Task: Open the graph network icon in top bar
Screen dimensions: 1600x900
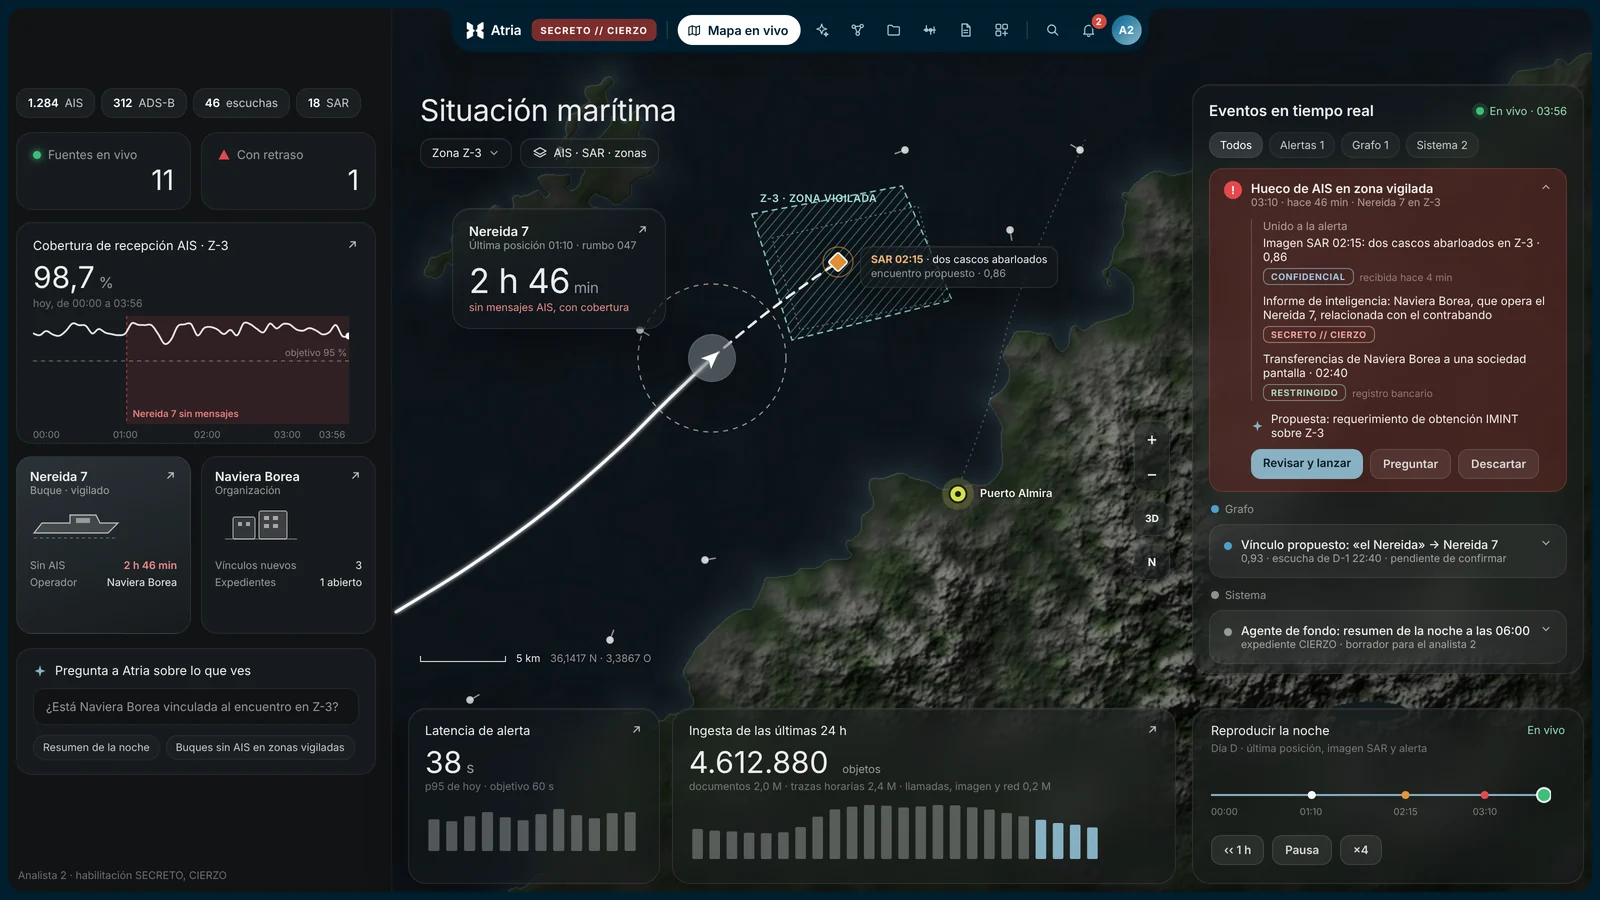Action: (857, 30)
